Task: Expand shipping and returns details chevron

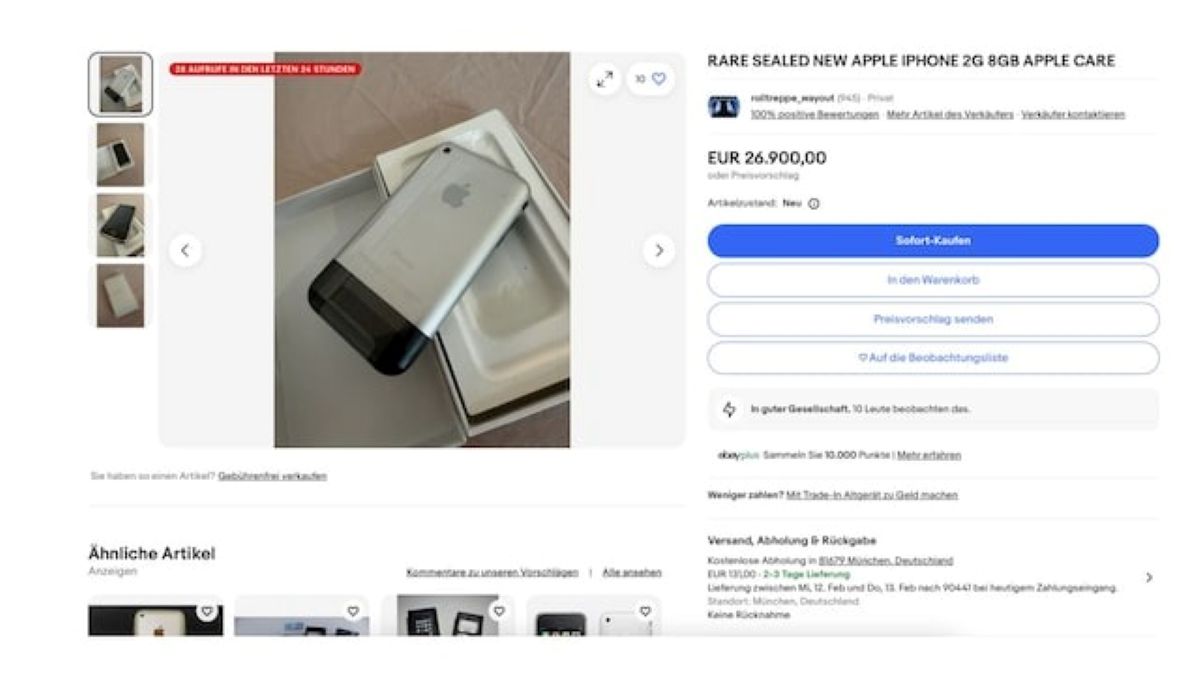Action: [x=1149, y=578]
